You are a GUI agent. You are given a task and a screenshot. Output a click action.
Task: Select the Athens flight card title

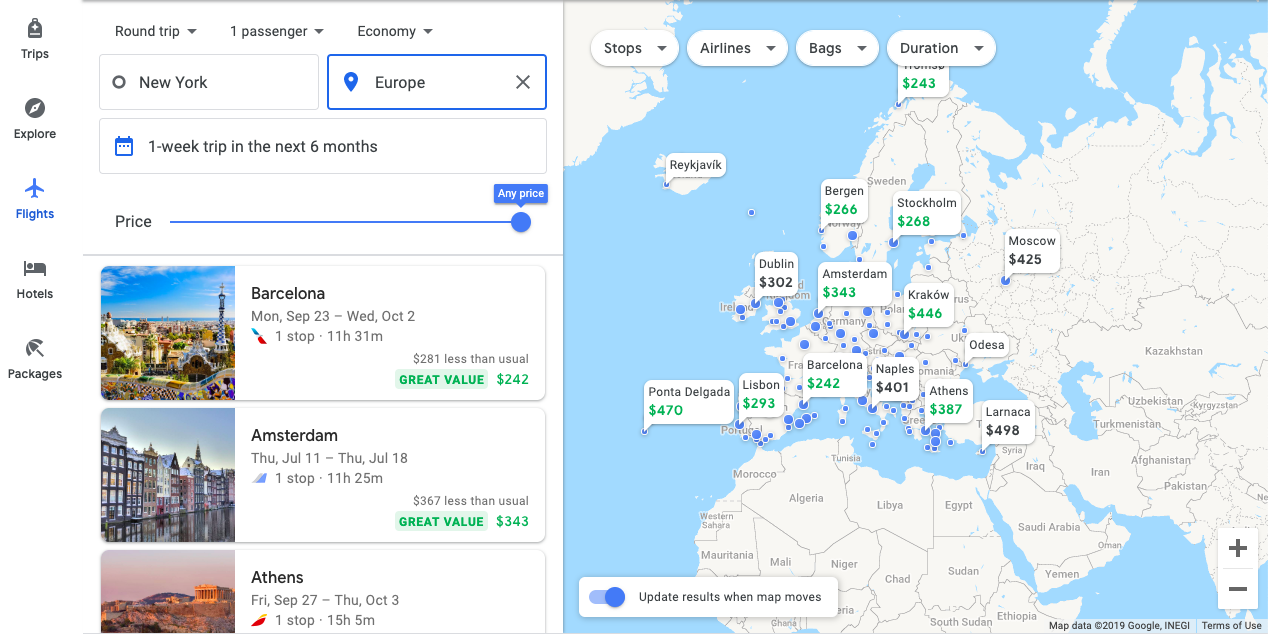coord(277,577)
